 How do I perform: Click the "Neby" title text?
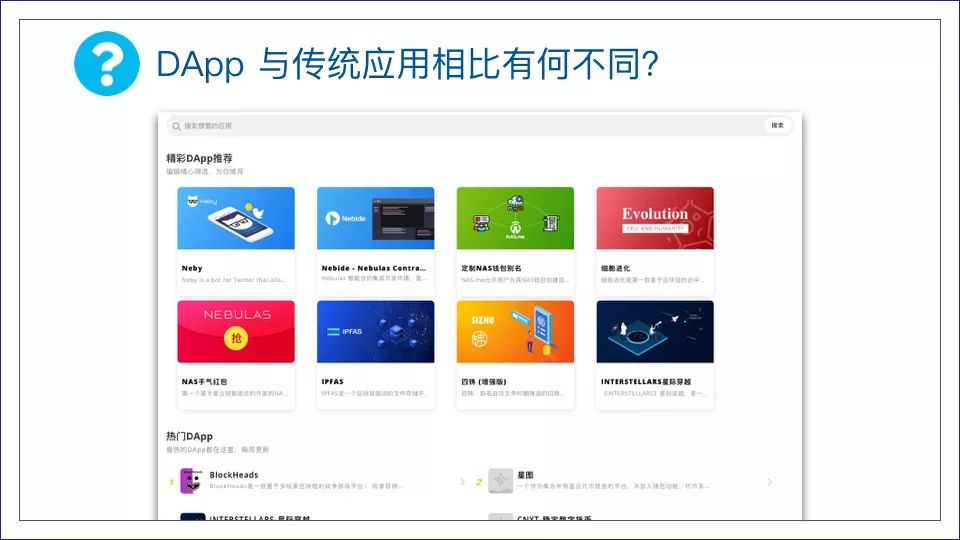(192, 268)
